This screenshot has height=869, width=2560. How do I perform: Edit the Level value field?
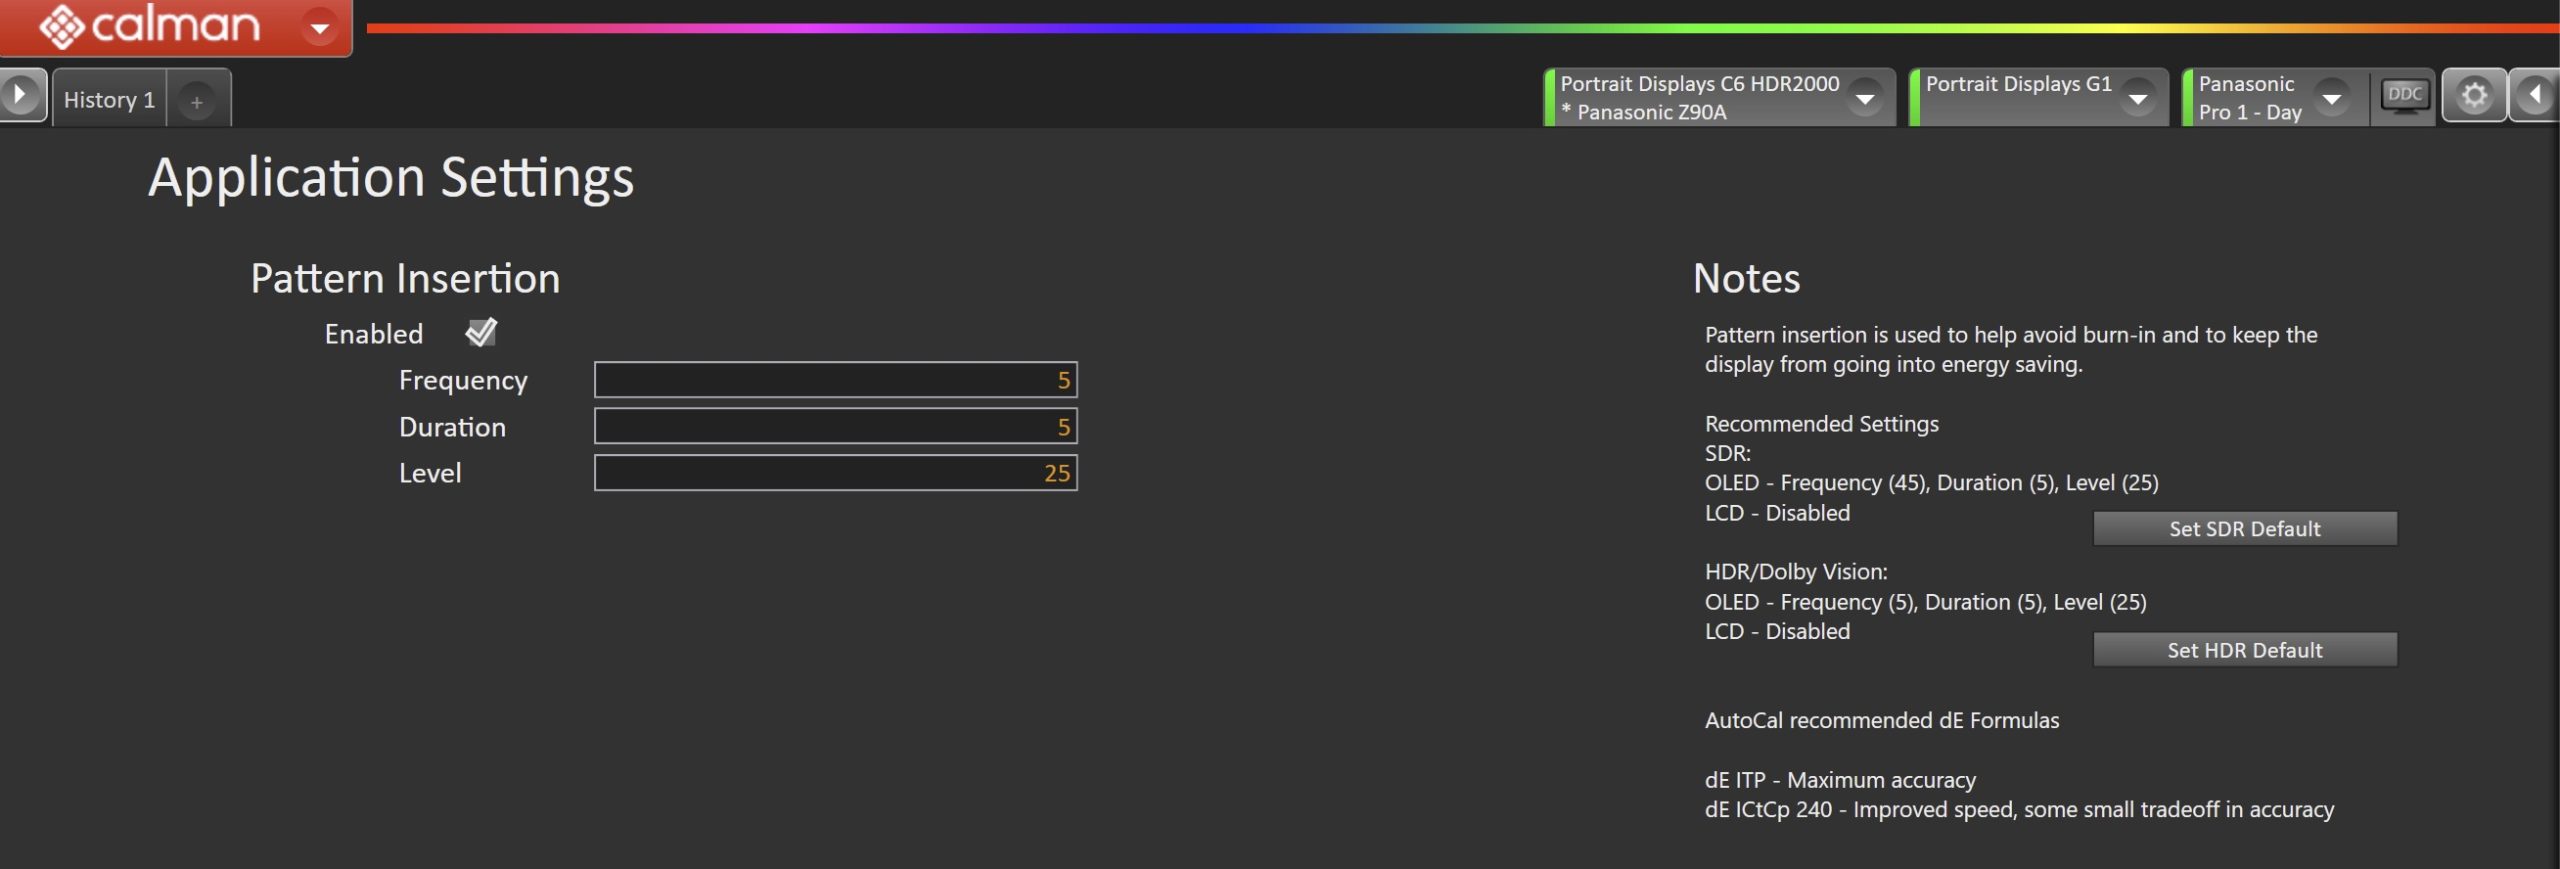pos(835,473)
